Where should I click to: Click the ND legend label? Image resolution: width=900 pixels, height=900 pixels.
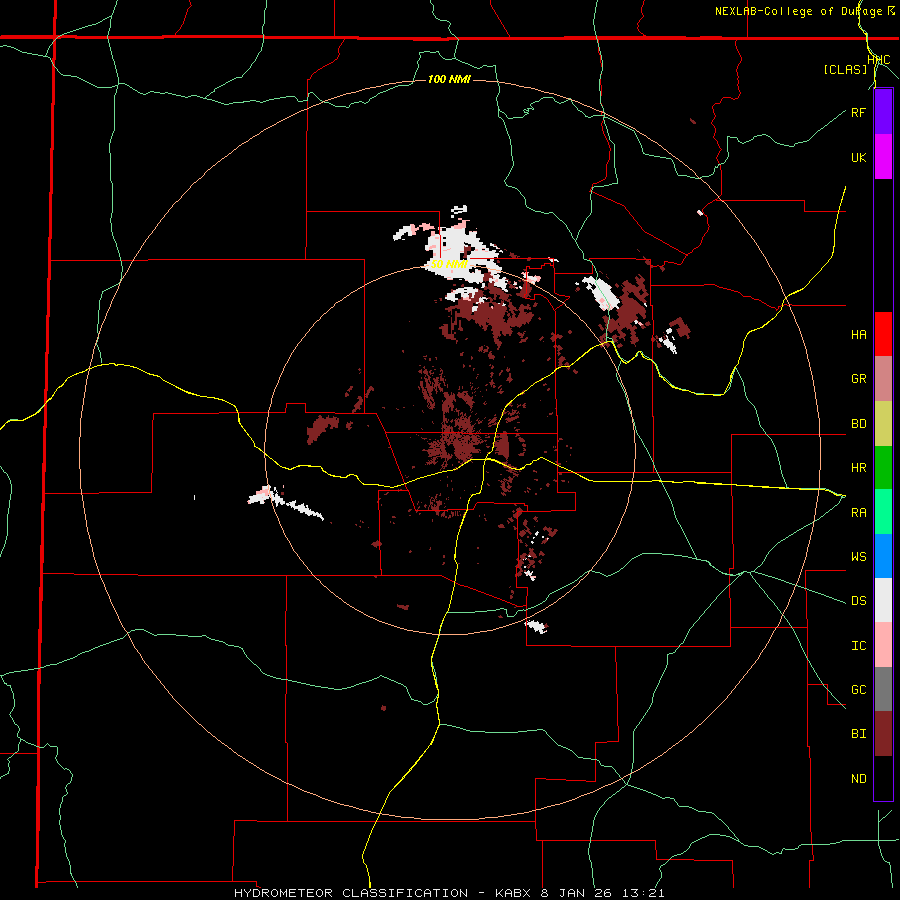coord(858,778)
